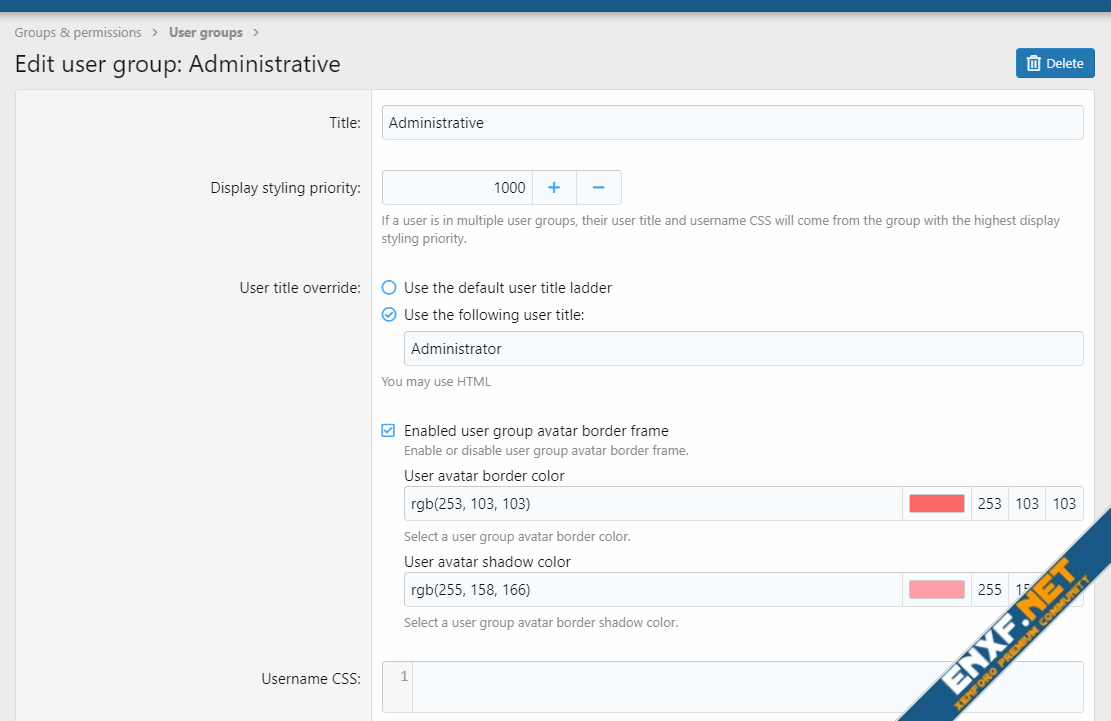Toggle 'Enabled user group avatar border frame' checkbox
This screenshot has height=721, width=1111.
[389, 431]
